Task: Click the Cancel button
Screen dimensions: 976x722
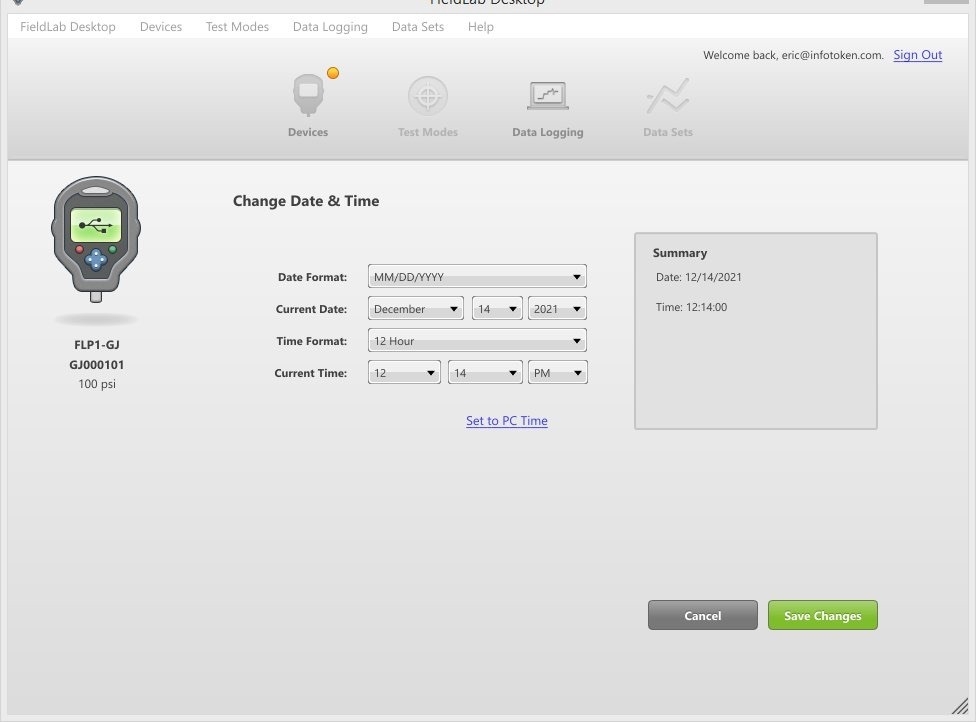Action: pos(703,615)
